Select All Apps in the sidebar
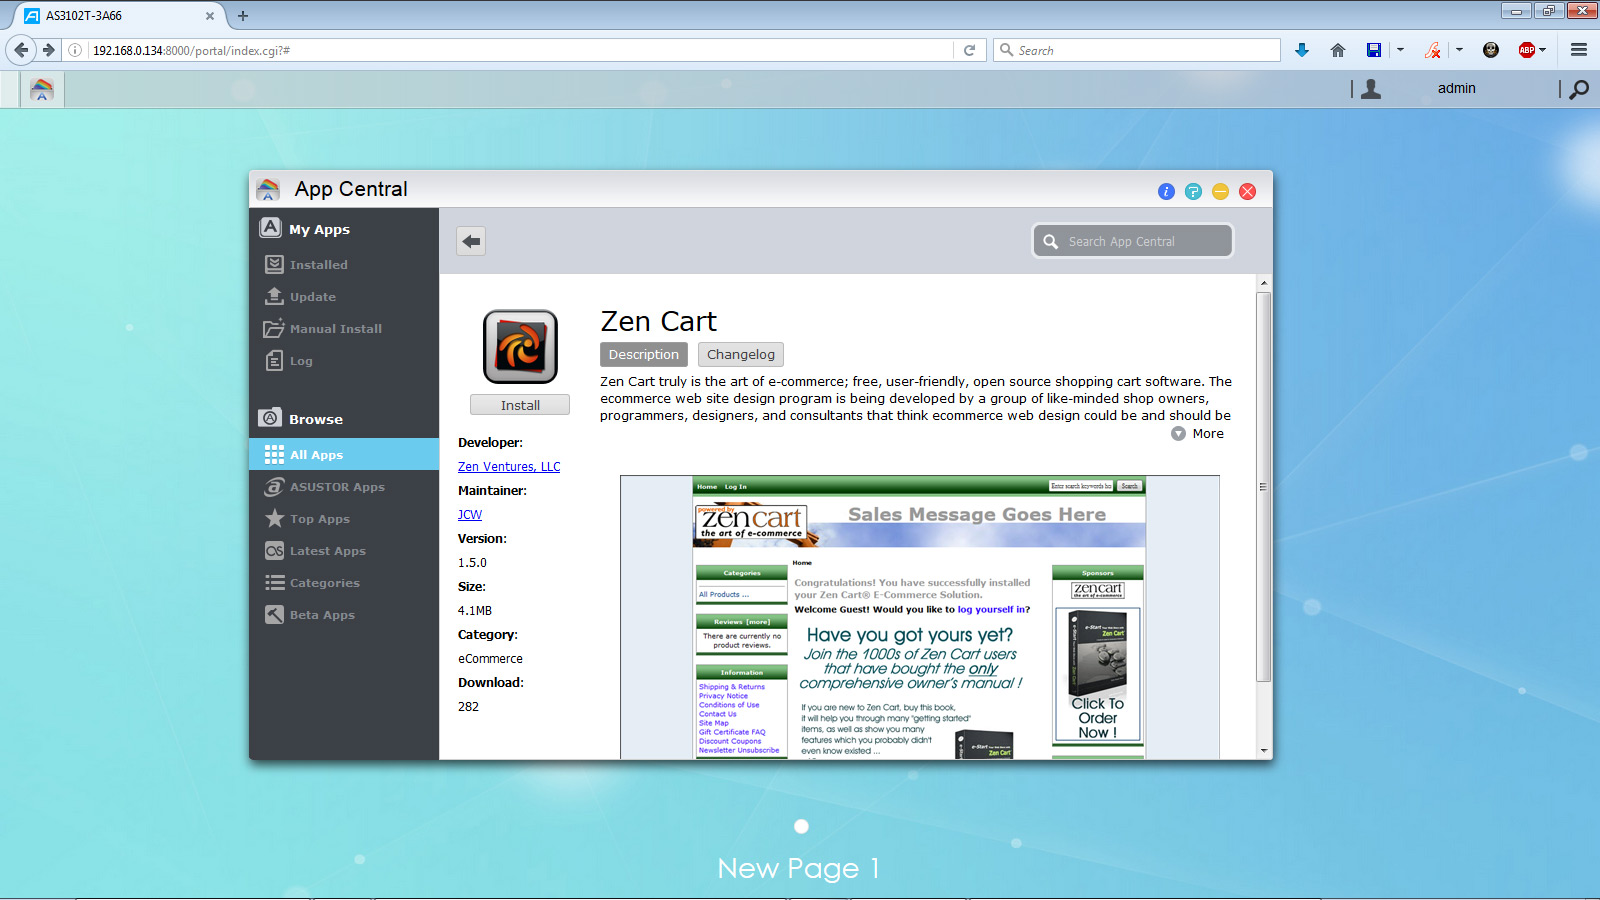 [344, 454]
